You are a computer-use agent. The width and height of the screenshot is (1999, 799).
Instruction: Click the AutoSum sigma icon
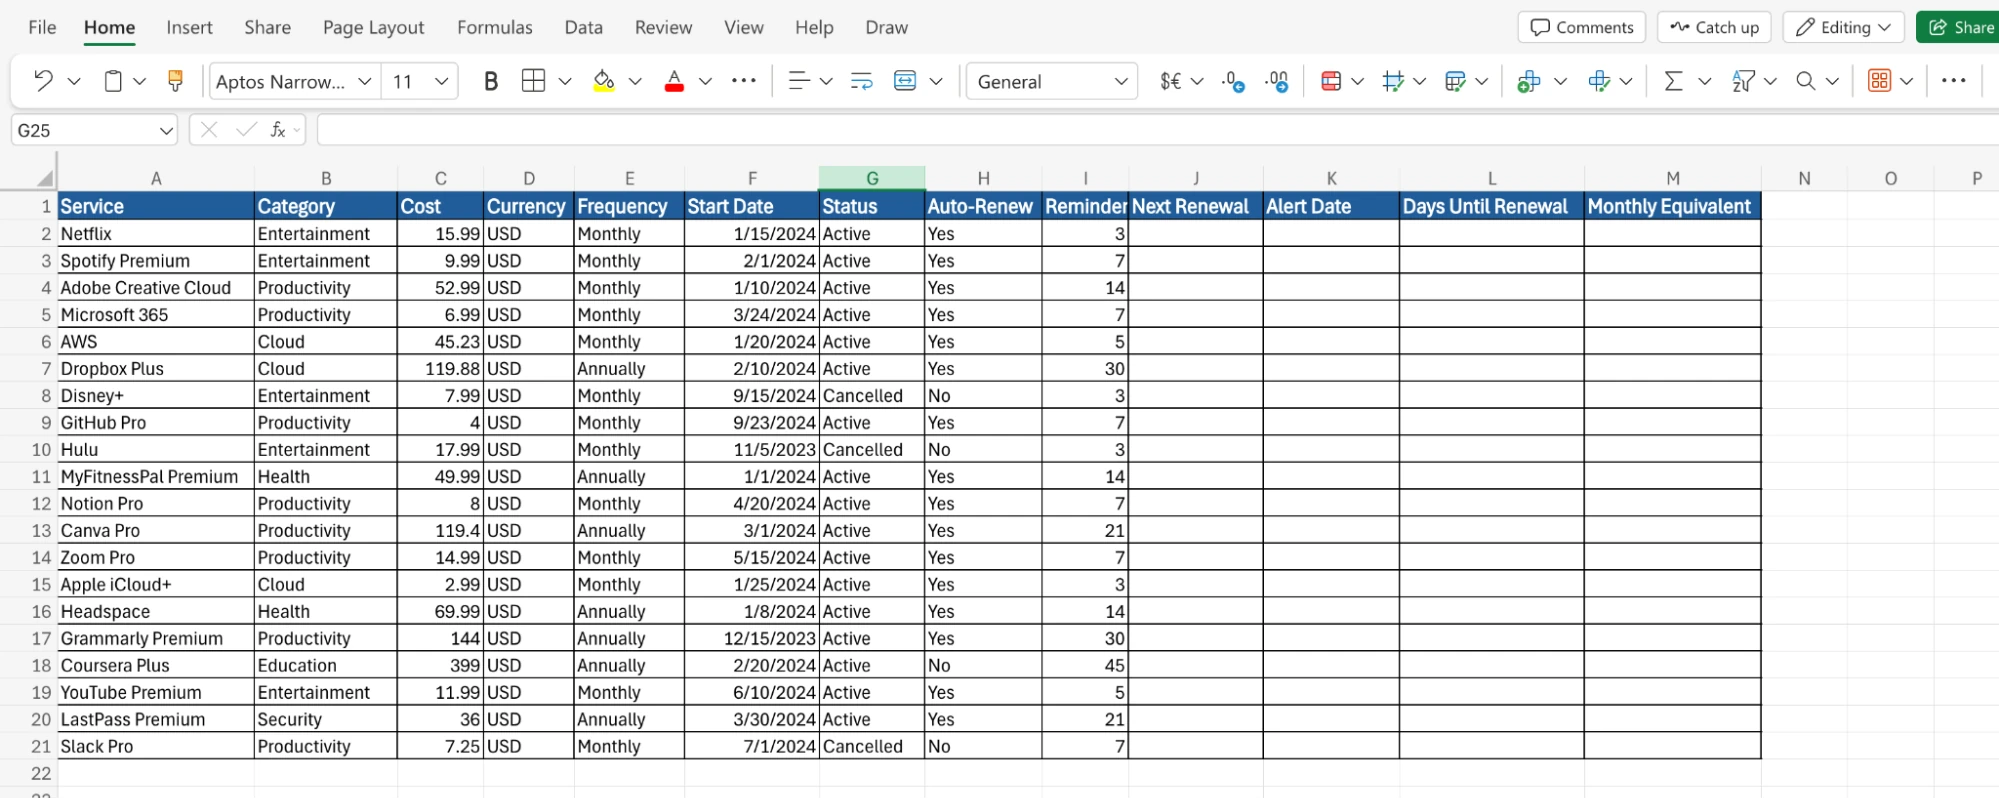pyautogui.click(x=1673, y=81)
